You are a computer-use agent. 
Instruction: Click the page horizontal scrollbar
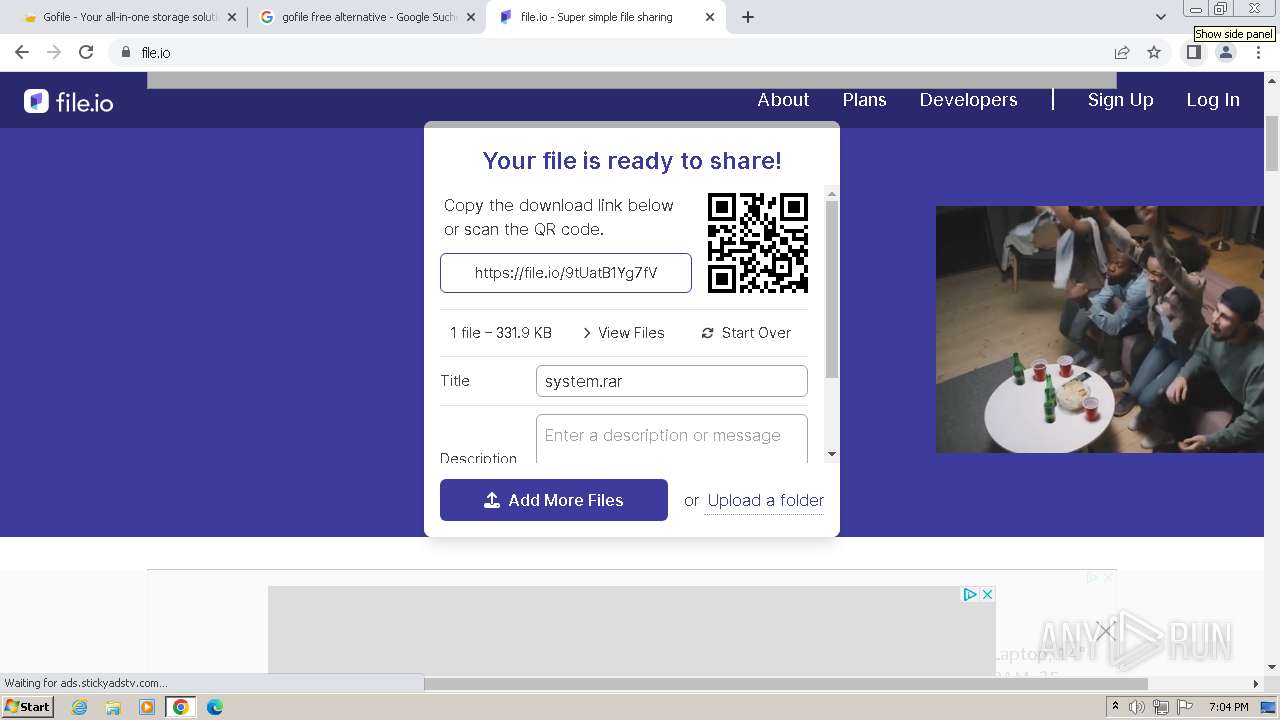[786, 684]
